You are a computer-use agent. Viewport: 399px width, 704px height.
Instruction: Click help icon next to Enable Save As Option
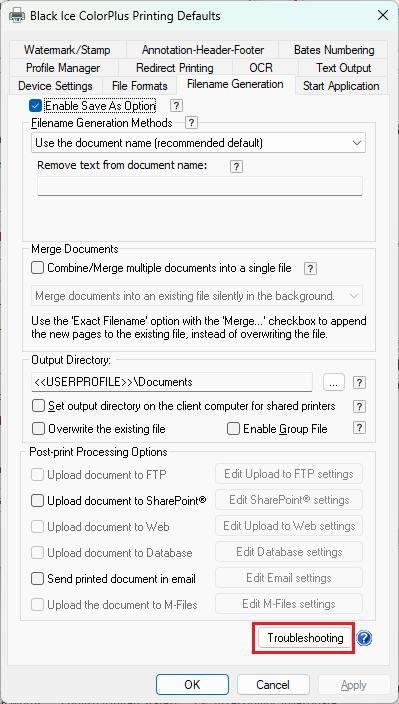coord(176,106)
